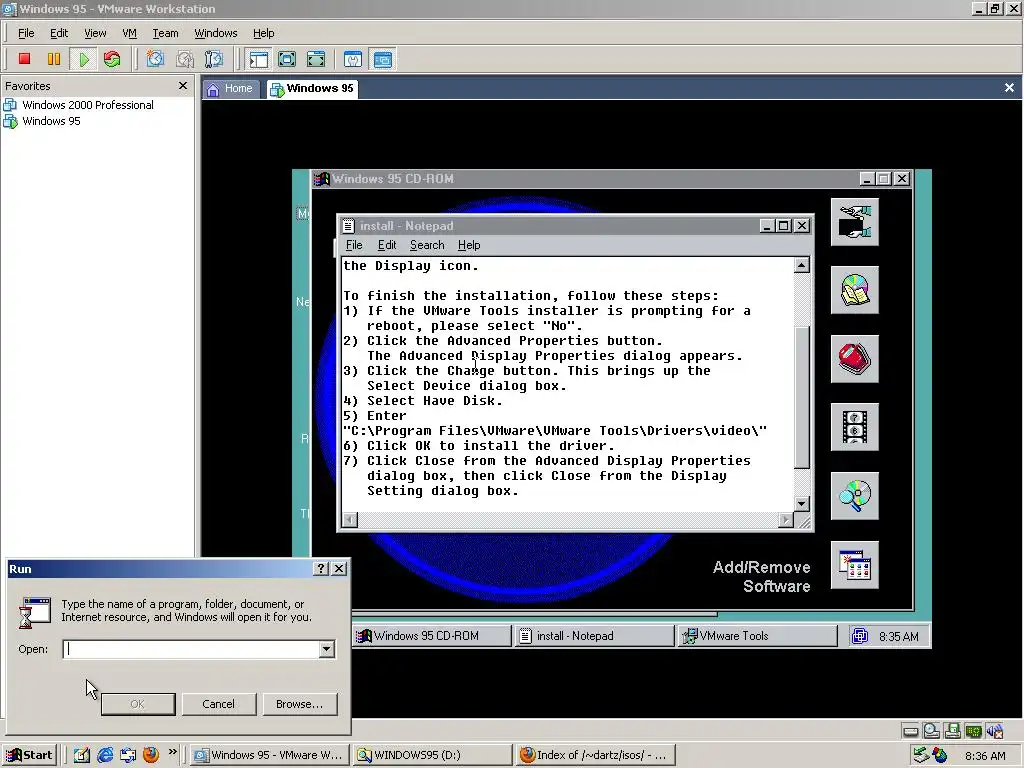Click Notepad vertical scroll down arrow
The image size is (1024, 768).
pos(802,504)
